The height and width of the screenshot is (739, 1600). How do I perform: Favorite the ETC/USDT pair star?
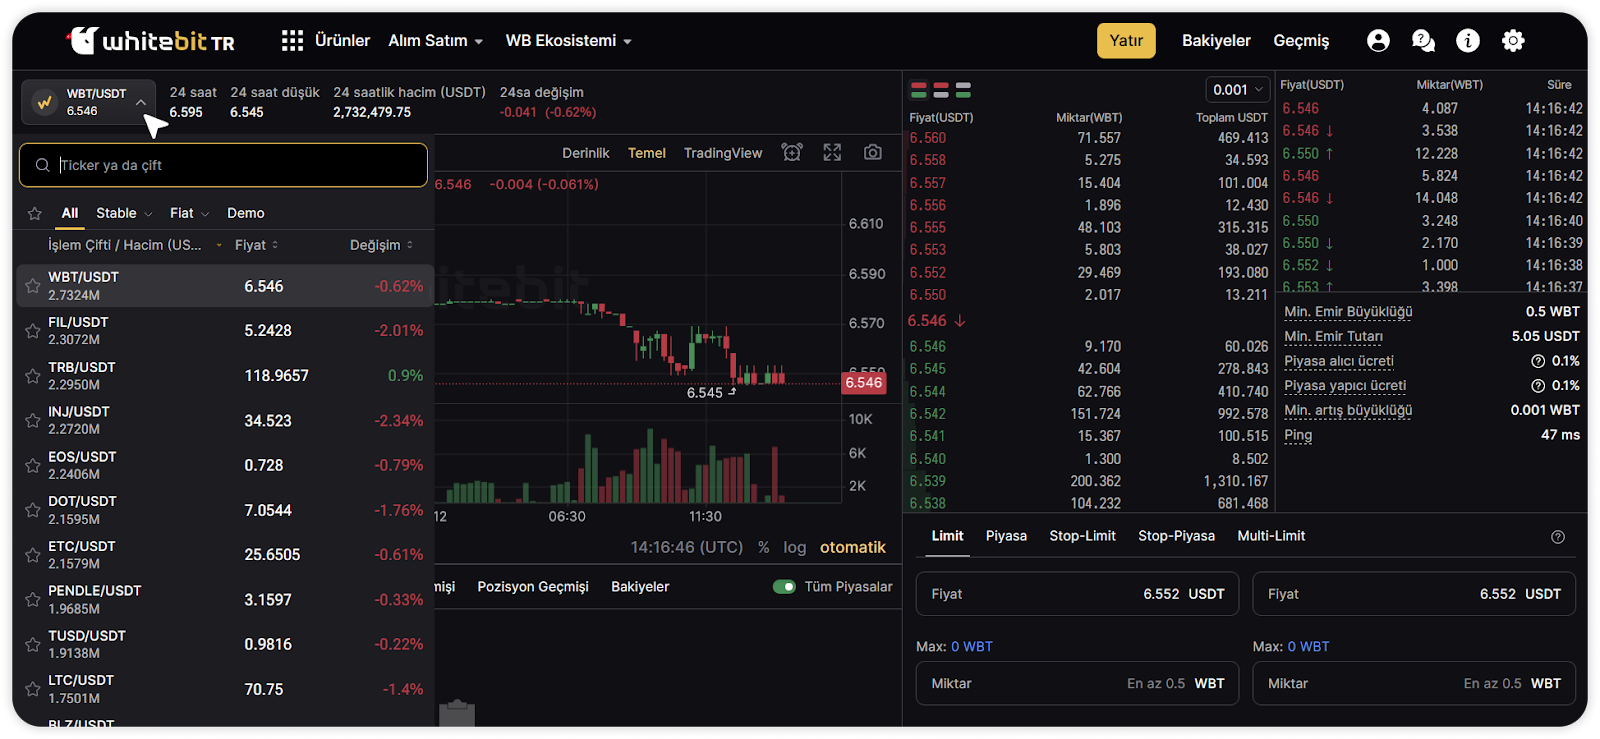tap(32, 555)
